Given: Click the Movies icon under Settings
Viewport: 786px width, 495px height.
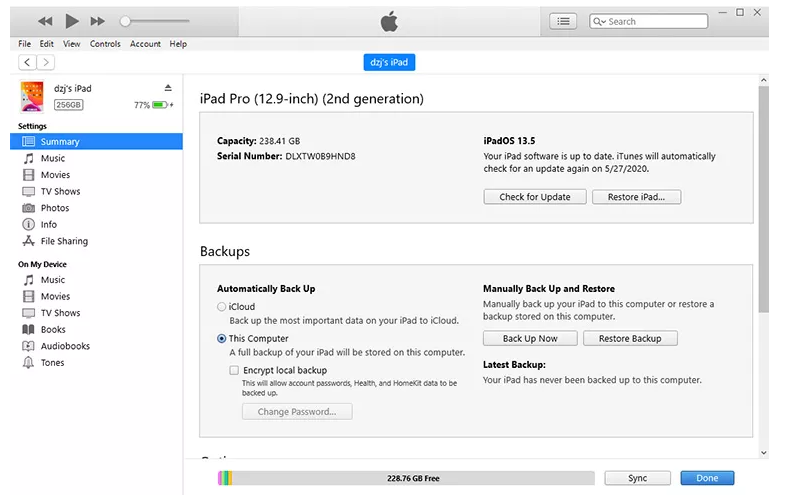Looking at the screenshot, I should (x=29, y=175).
